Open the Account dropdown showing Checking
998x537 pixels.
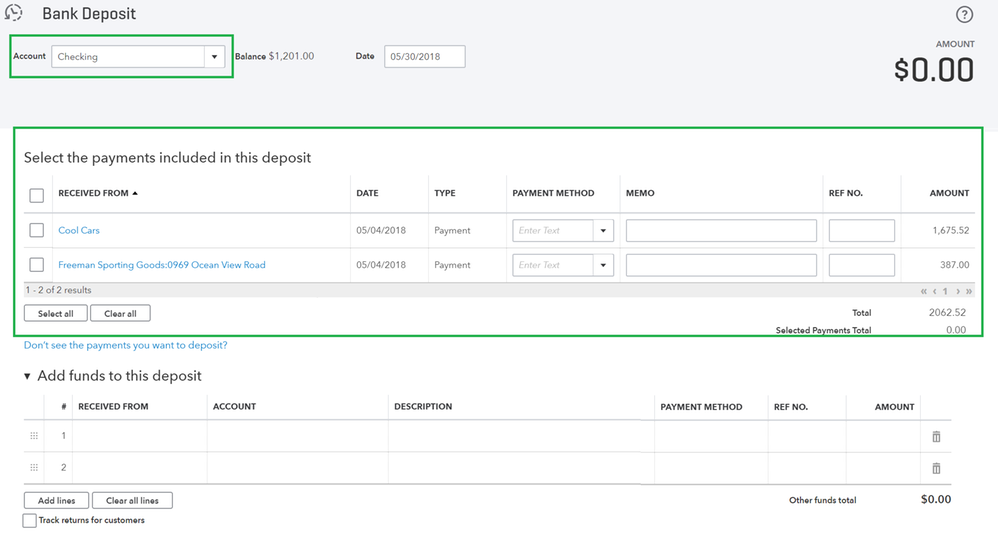coord(214,57)
